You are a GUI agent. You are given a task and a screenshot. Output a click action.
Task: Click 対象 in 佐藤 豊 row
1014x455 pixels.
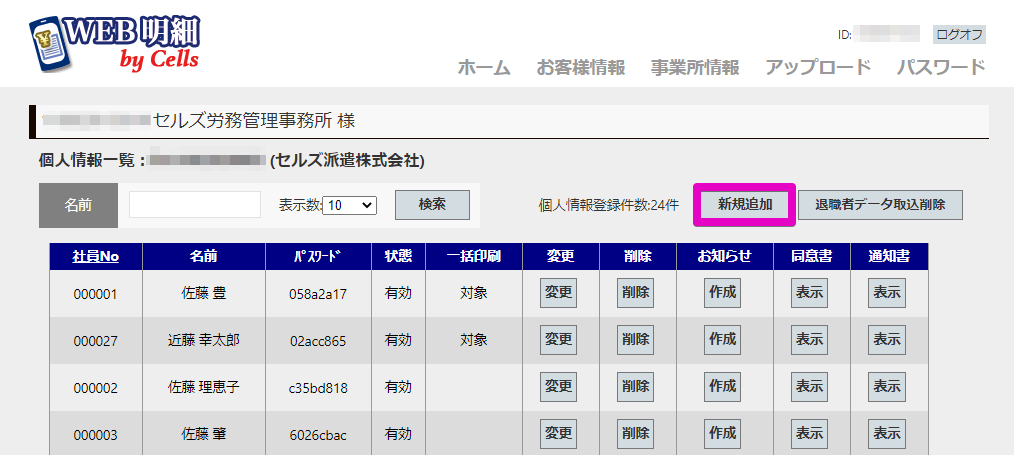tap(474, 293)
